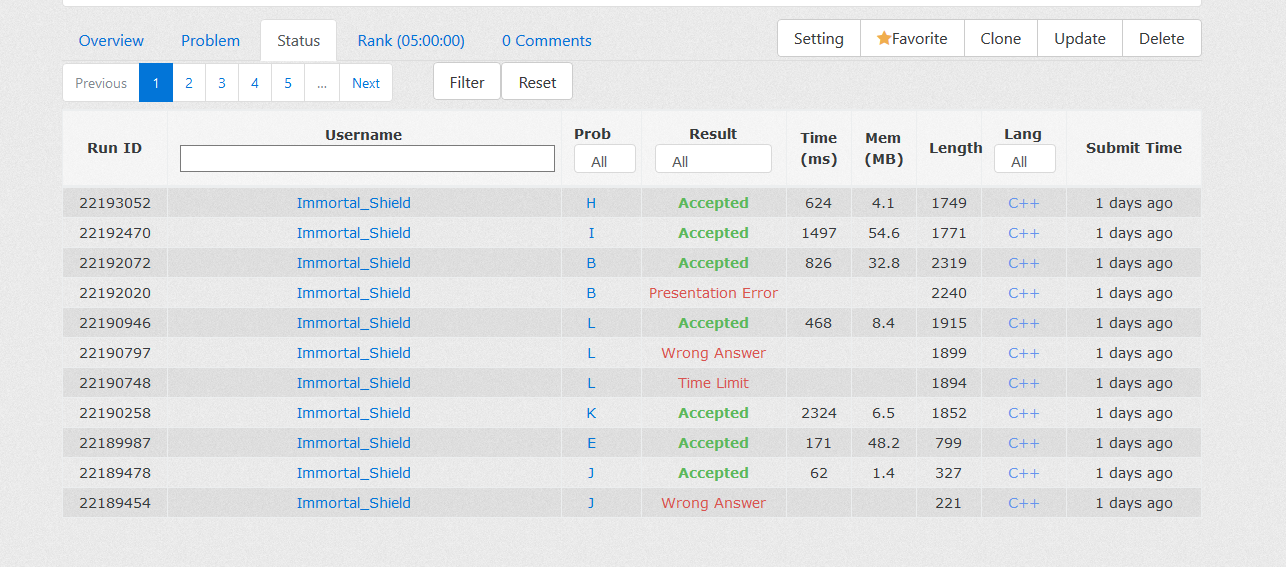Focus the Username filter input field
The height and width of the screenshot is (567, 1286).
pyautogui.click(x=367, y=159)
